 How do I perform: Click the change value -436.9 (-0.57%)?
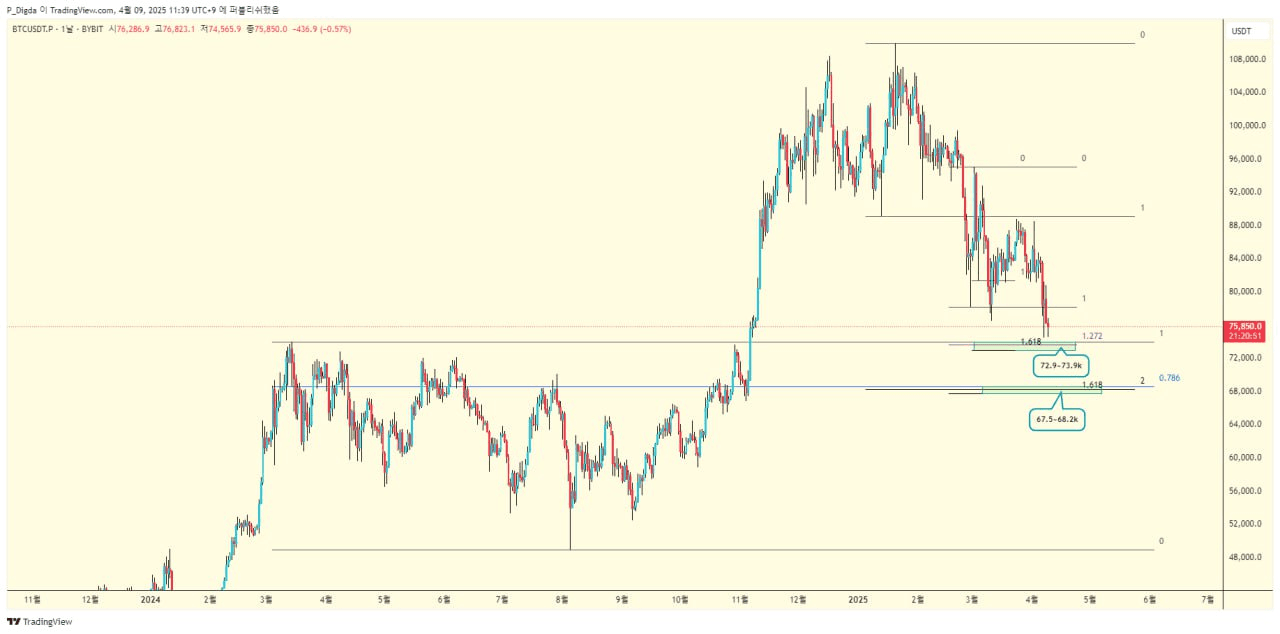click(322, 29)
